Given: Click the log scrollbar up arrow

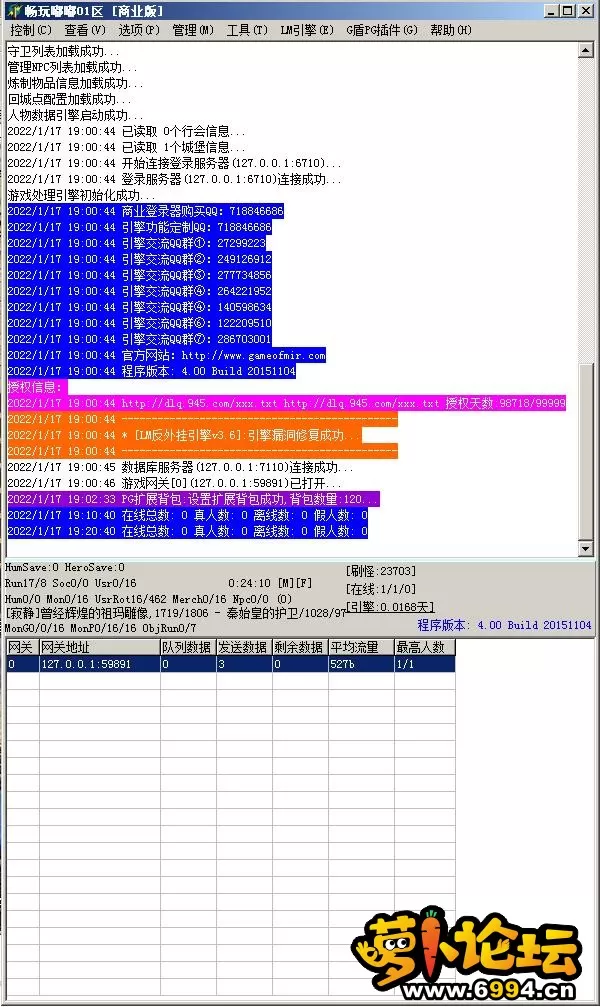Looking at the screenshot, I should click(585, 50).
